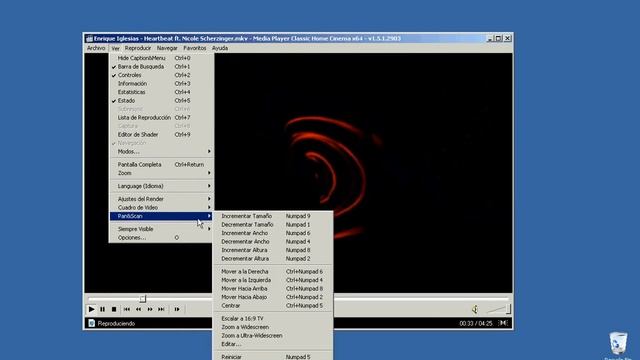Select Escalar a 16:9 TV
The height and width of the screenshot is (360, 640).
pos(273,318)
